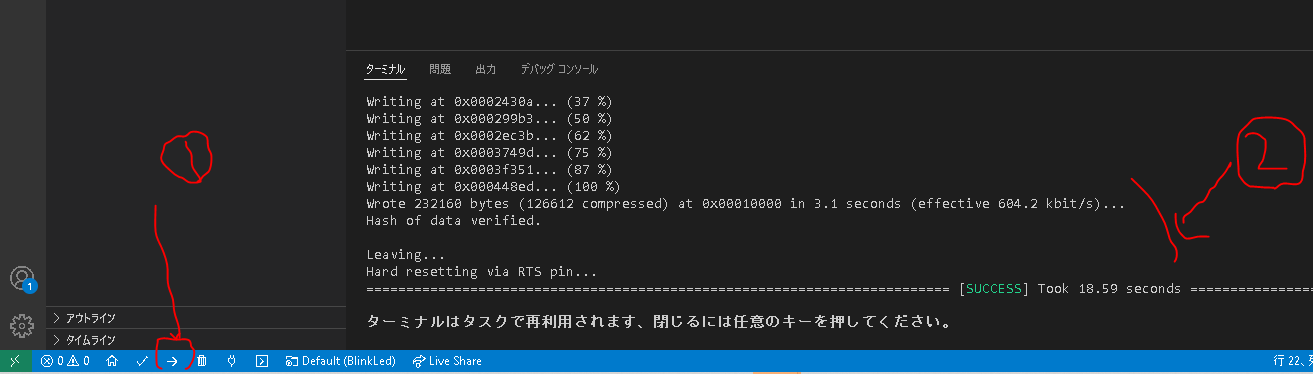Open the remote window indicator in status bar

pos(15,361)
